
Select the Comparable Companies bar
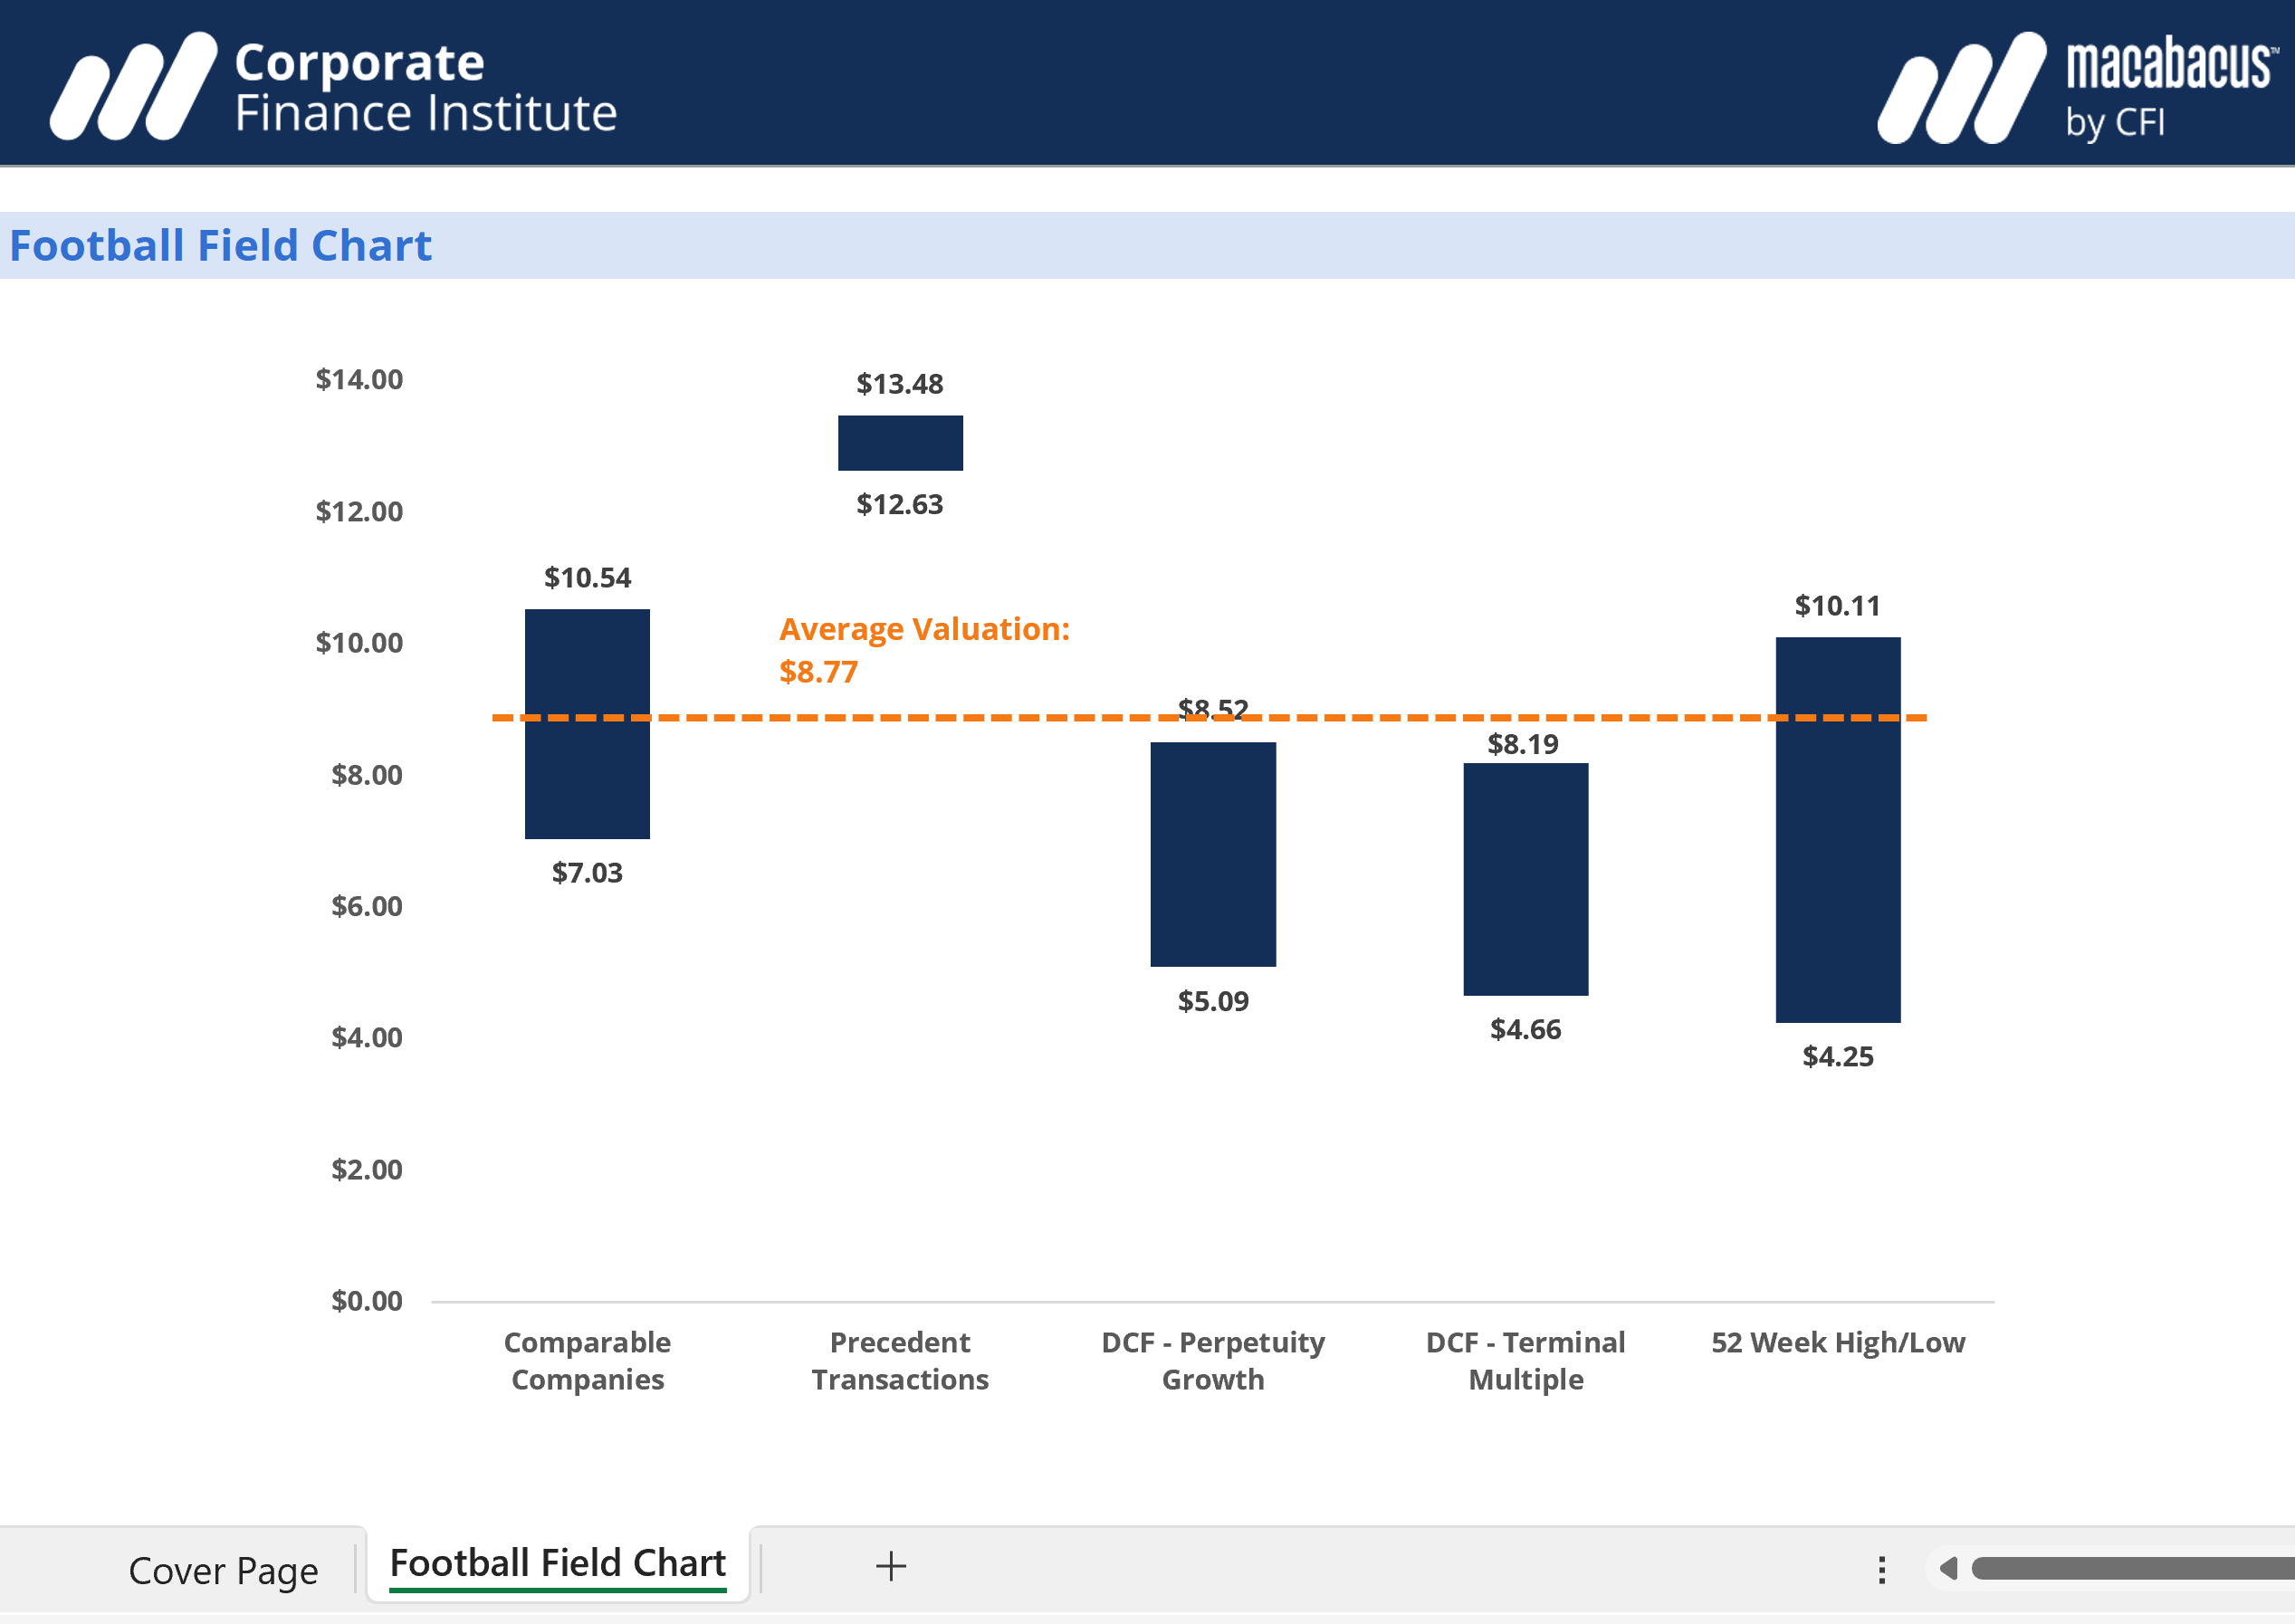tap(587, 722)
